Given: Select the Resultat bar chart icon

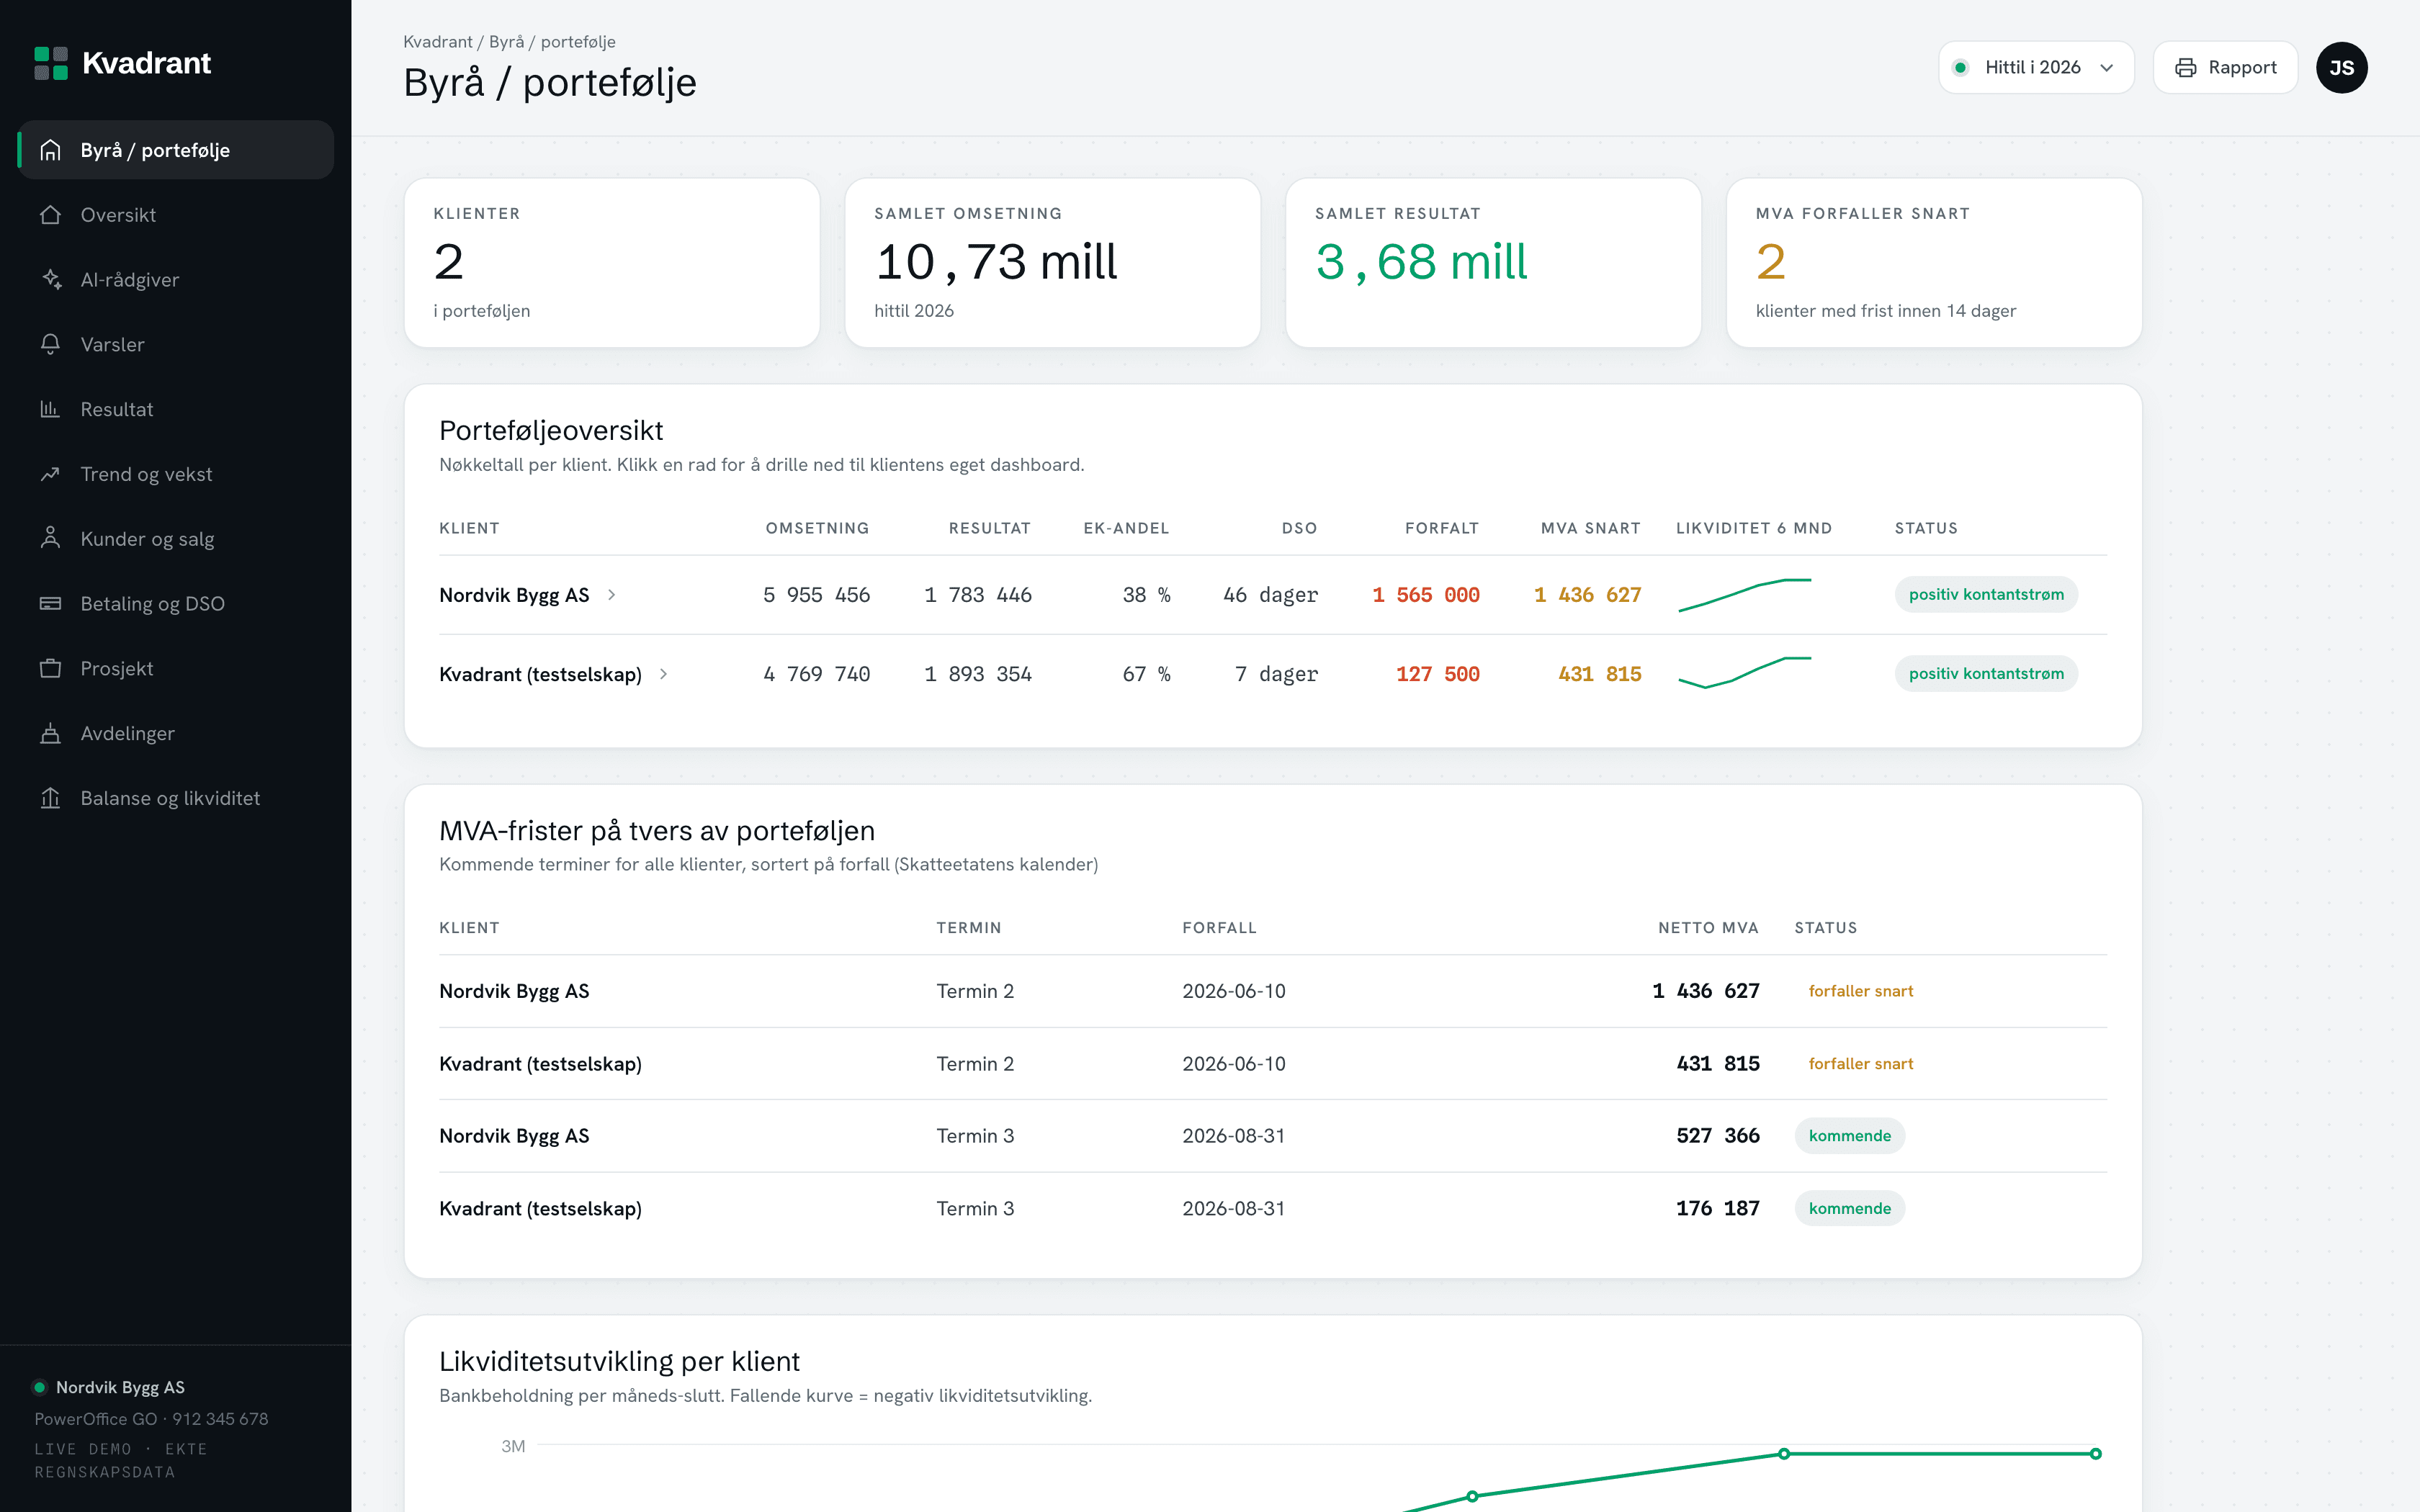Looking at the screenshot, I should click(50, 409).
